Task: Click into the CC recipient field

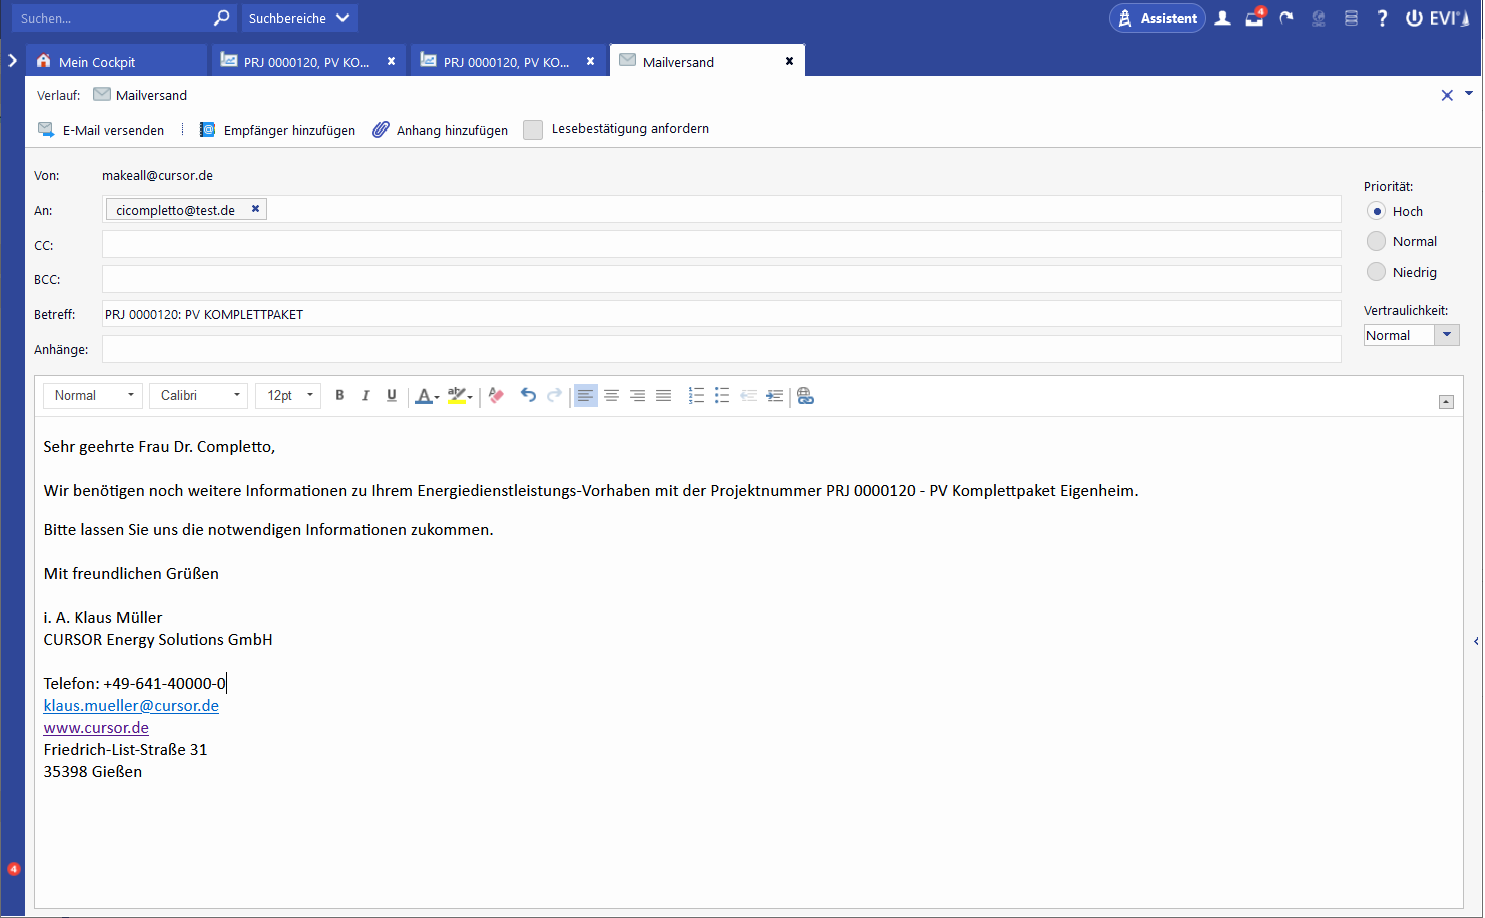Action: (x=720, y=245)
